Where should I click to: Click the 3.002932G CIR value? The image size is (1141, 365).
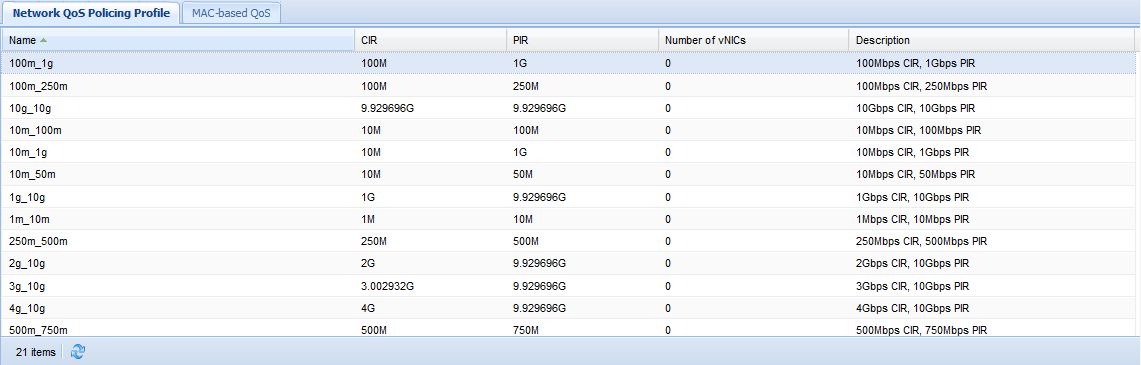pyautogui.click(x=388, y=286)
